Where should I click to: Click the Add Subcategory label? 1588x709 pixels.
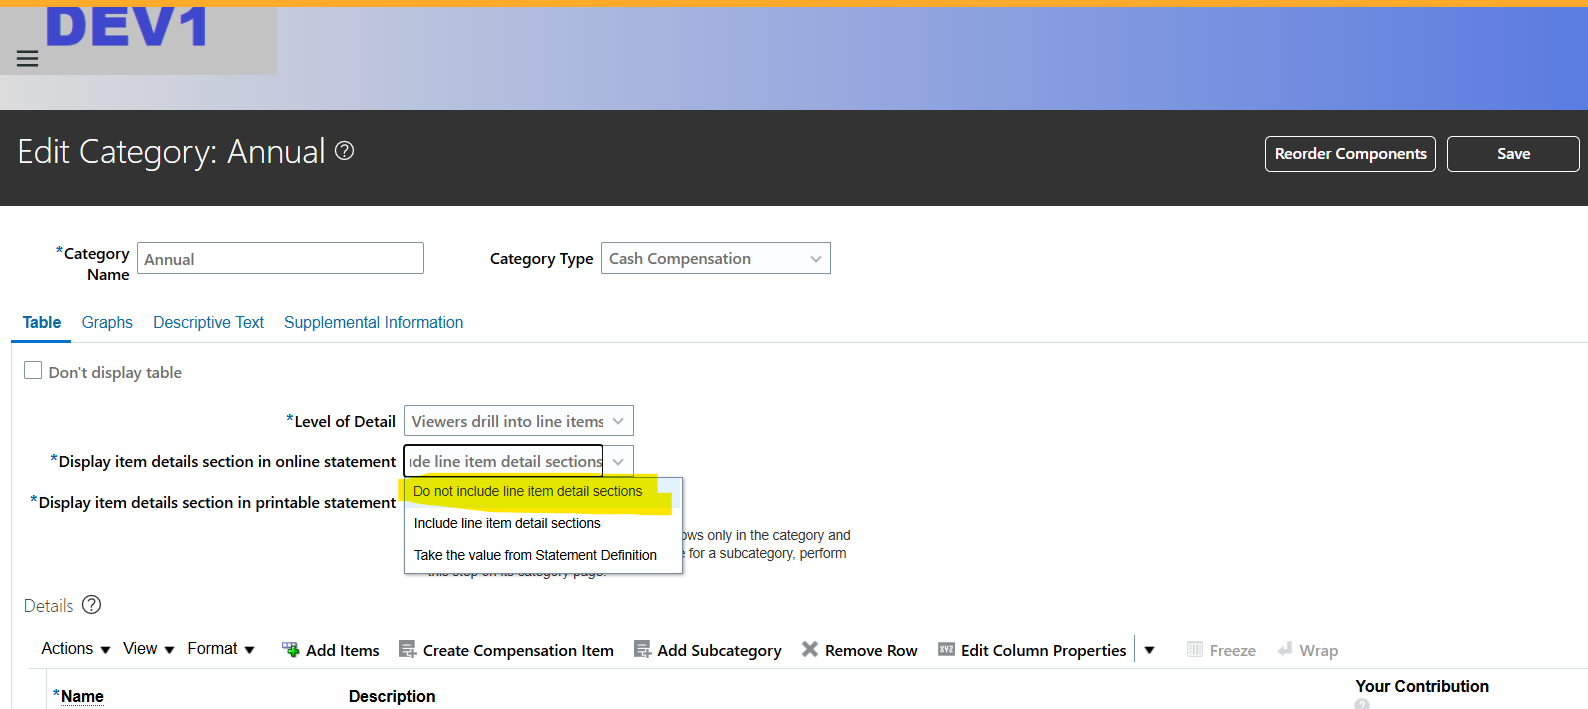click(719, 651)
